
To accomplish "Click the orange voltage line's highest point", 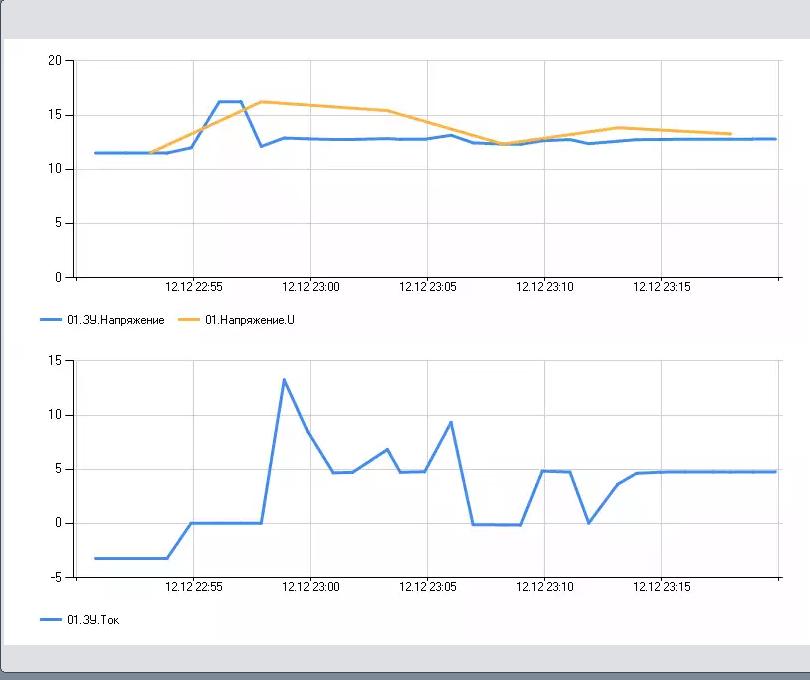I will point(261,101).
